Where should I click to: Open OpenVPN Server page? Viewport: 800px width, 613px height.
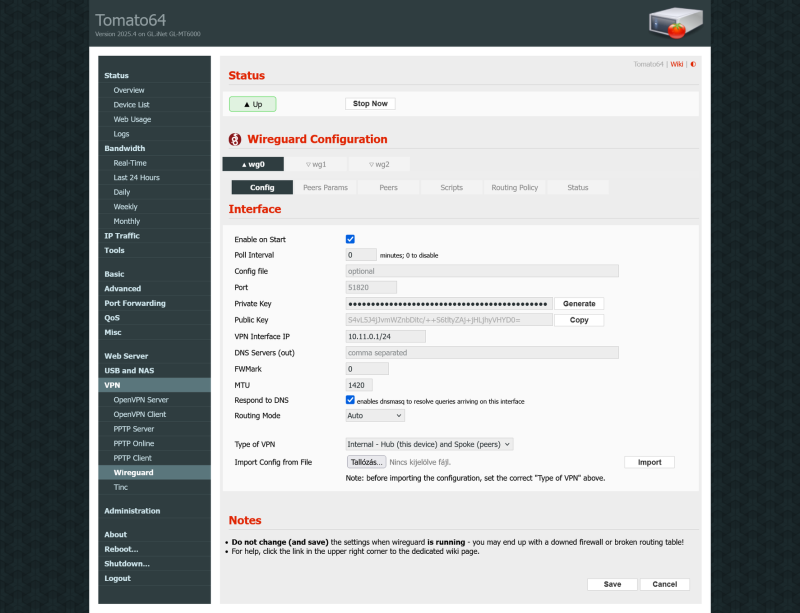(x=141, y=400)
